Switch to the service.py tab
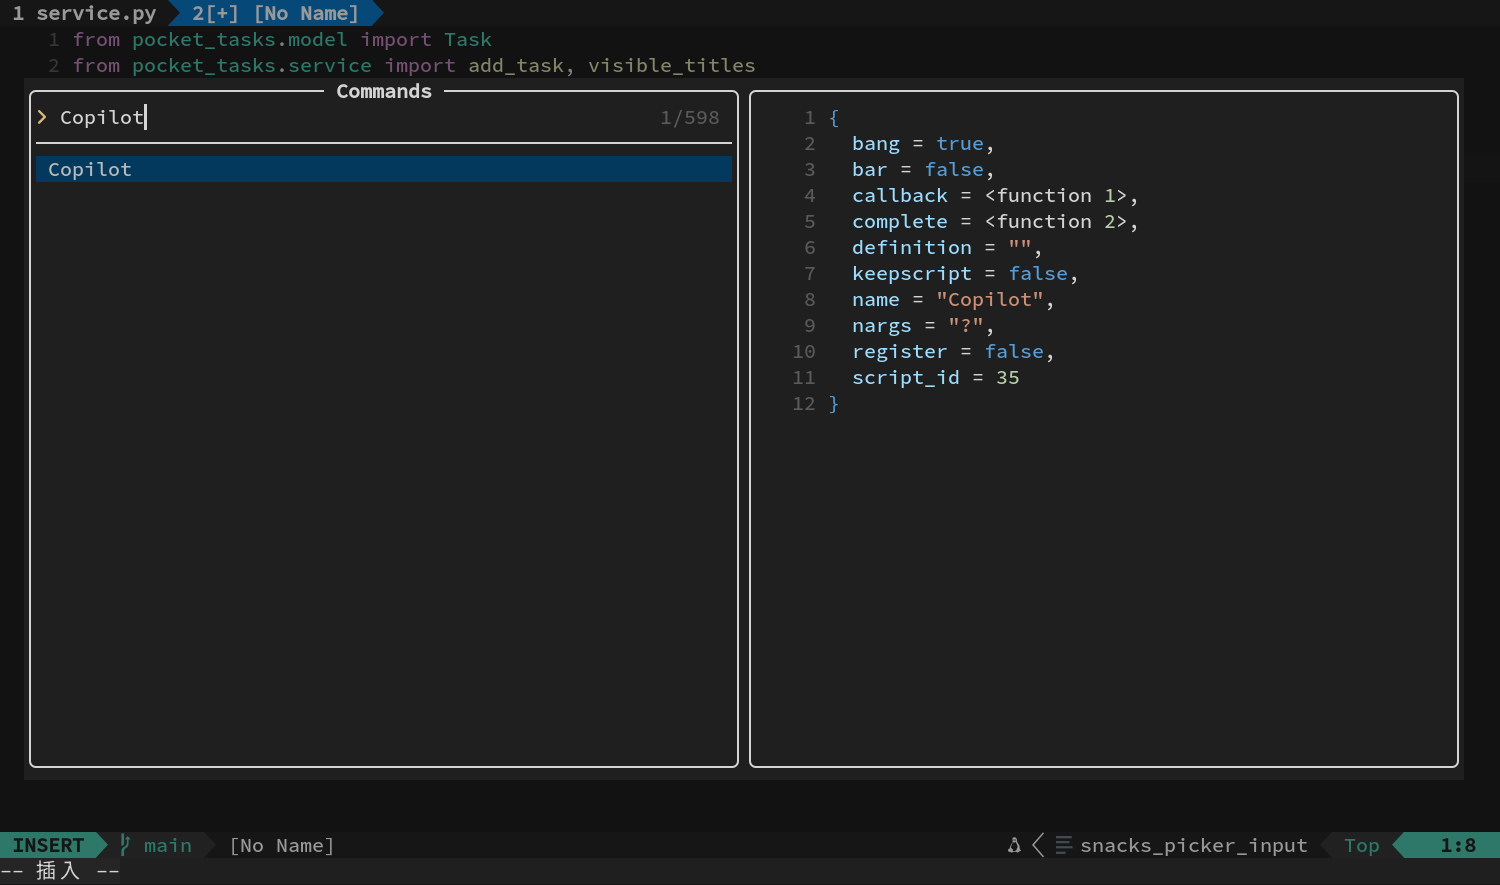The image size is (1500, 885). point(84,13)
